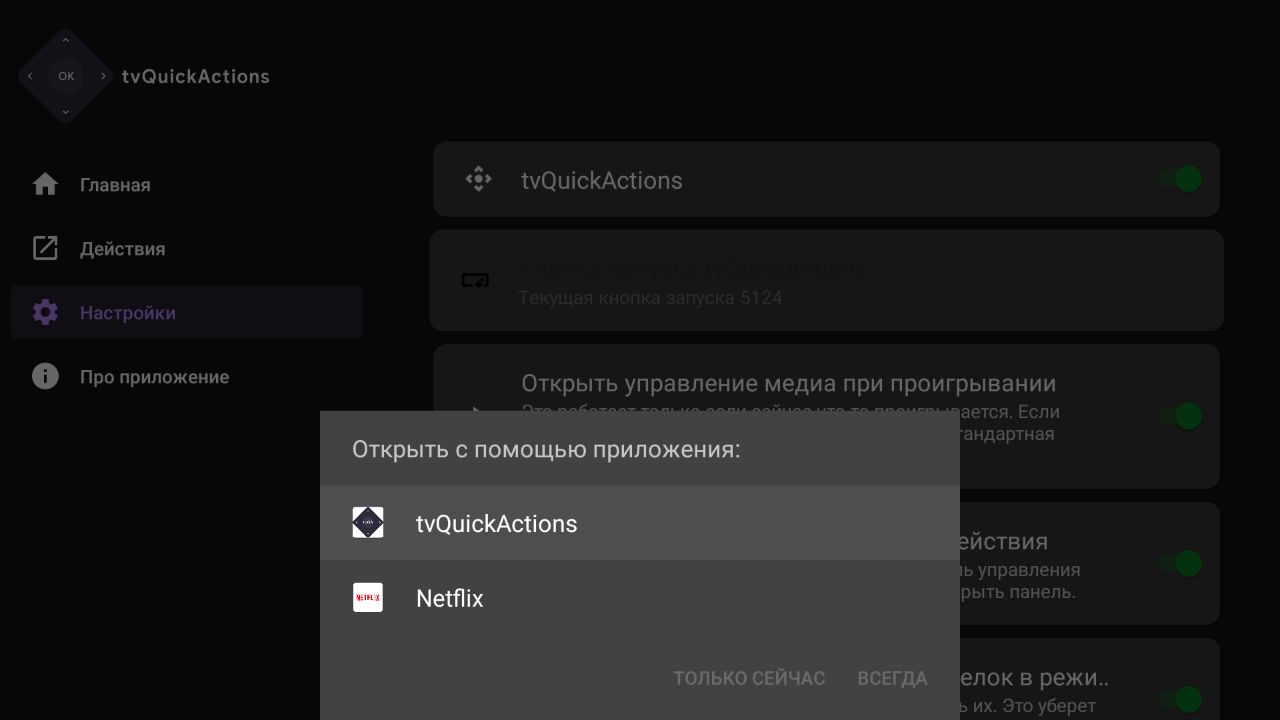Click the Действия open-external icon
This screenshot has width=1280, height=720.
click(45, 248)
